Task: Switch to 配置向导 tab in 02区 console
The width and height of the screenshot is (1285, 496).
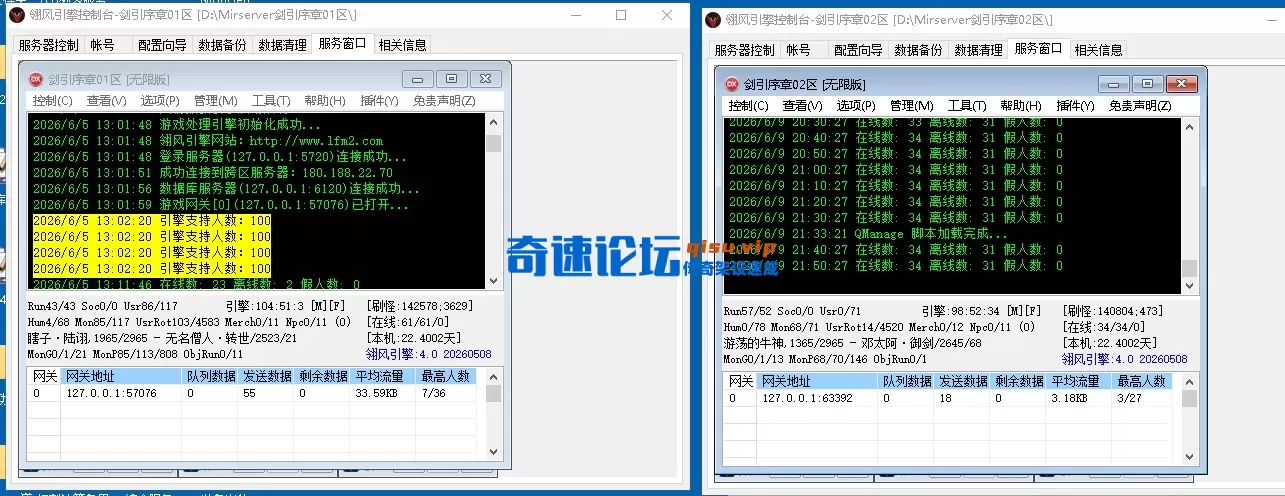Action: pos(858,50)
